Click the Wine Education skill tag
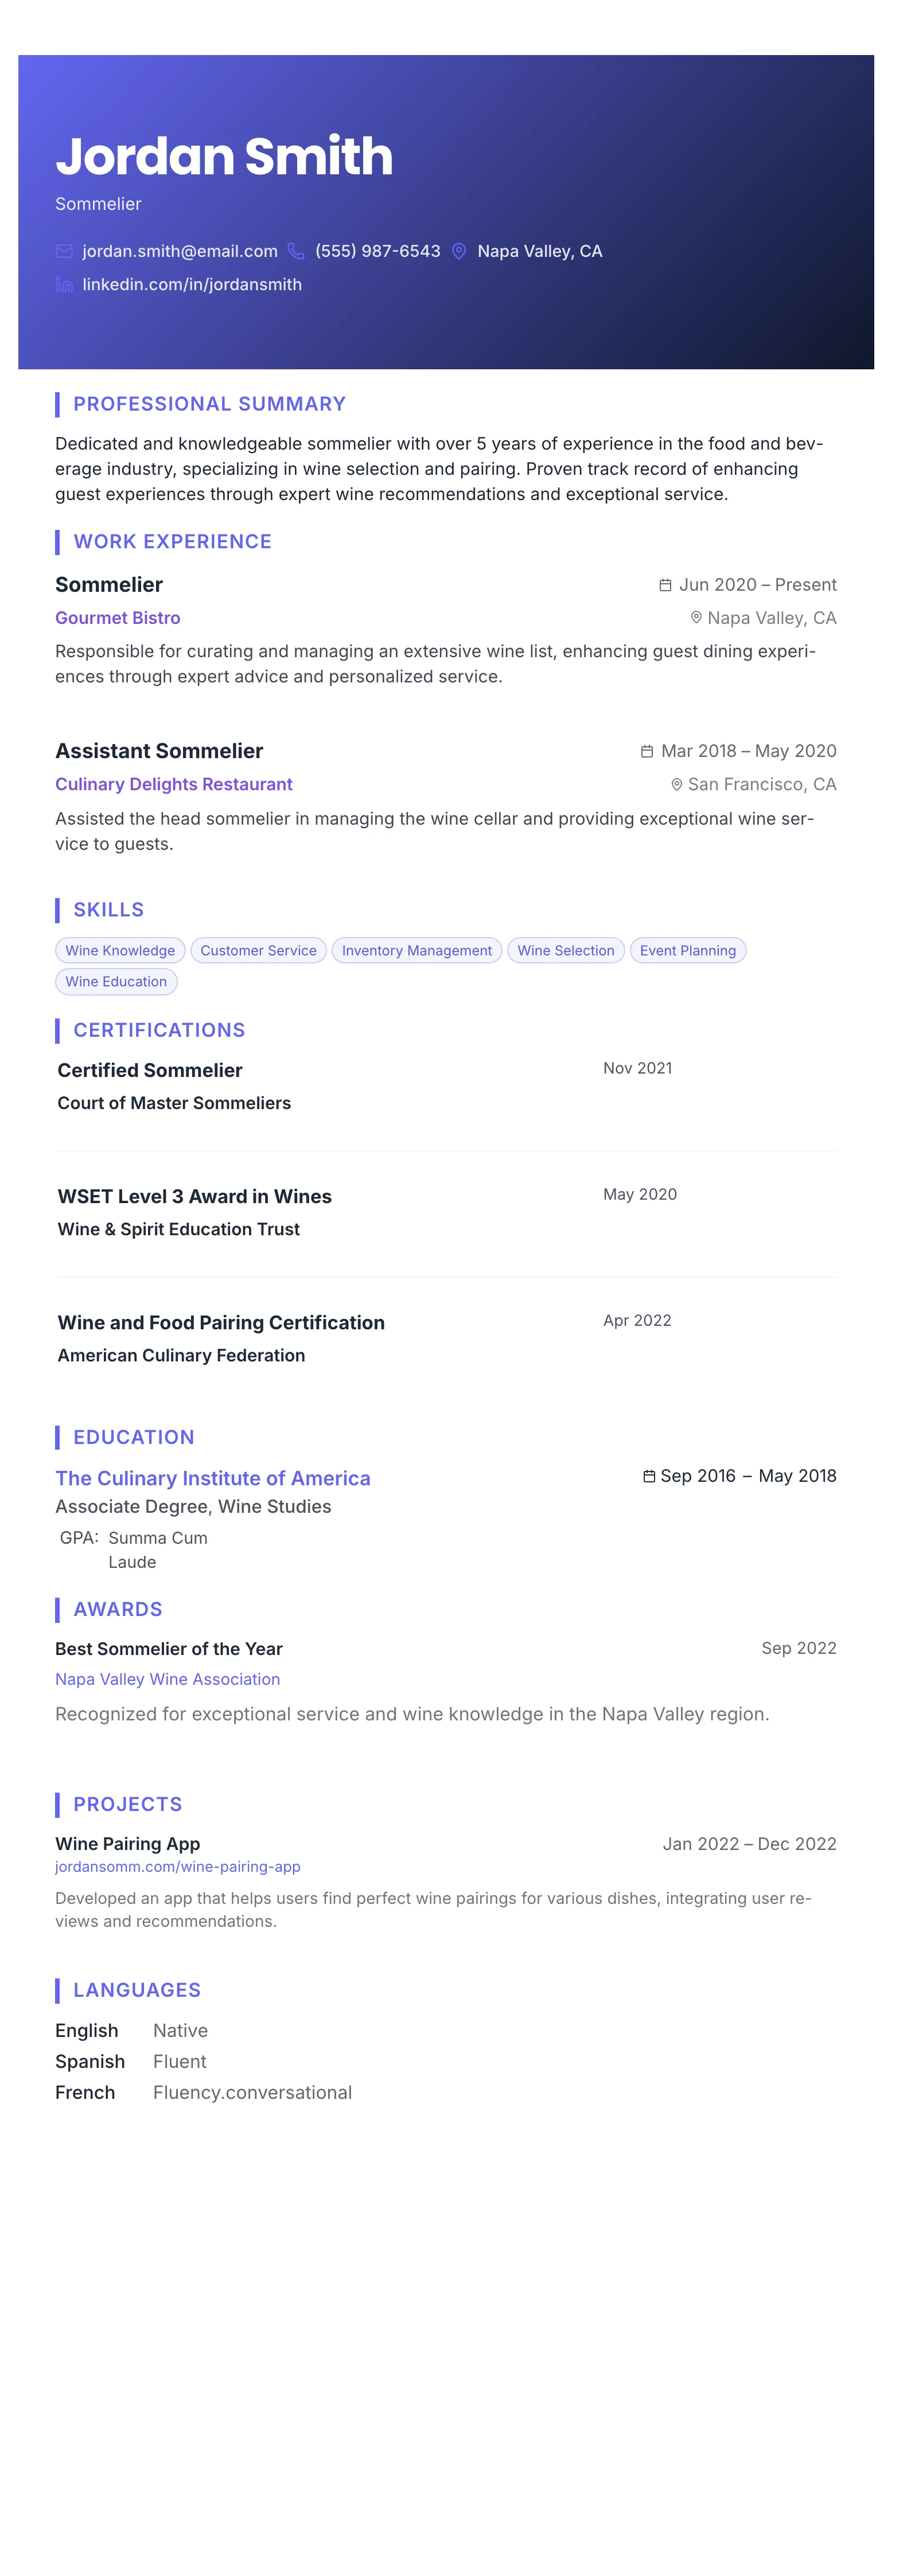Image resolution: width=911 pixels, height=2576 pixels. click(116, 981)
